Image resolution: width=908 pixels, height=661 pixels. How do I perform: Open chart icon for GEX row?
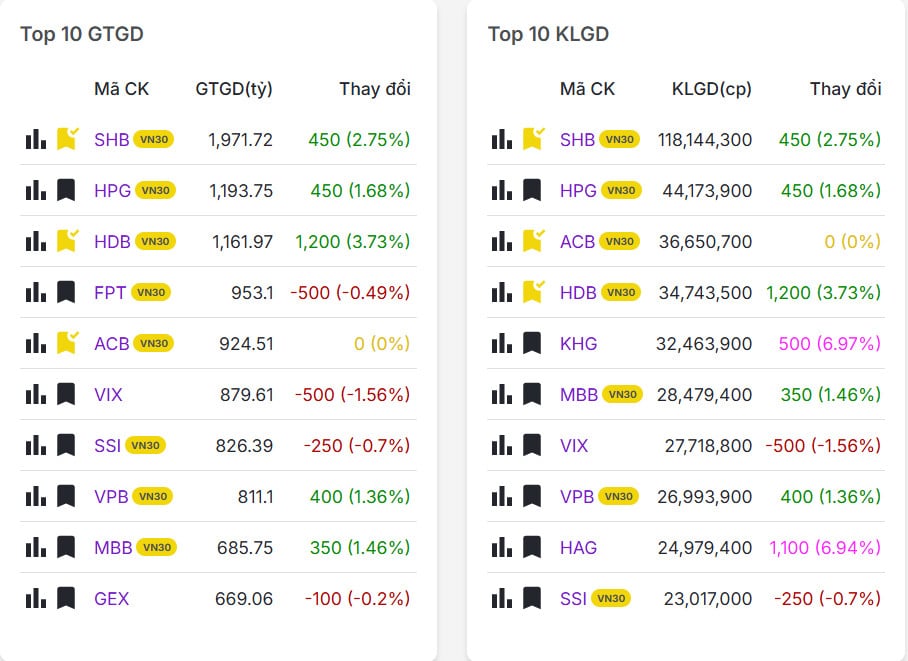(36, 598)
